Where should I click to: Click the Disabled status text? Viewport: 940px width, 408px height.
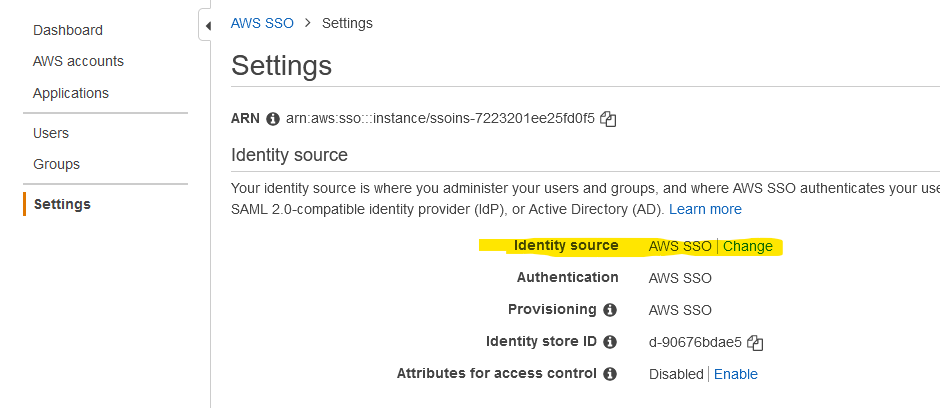(676, 374)
